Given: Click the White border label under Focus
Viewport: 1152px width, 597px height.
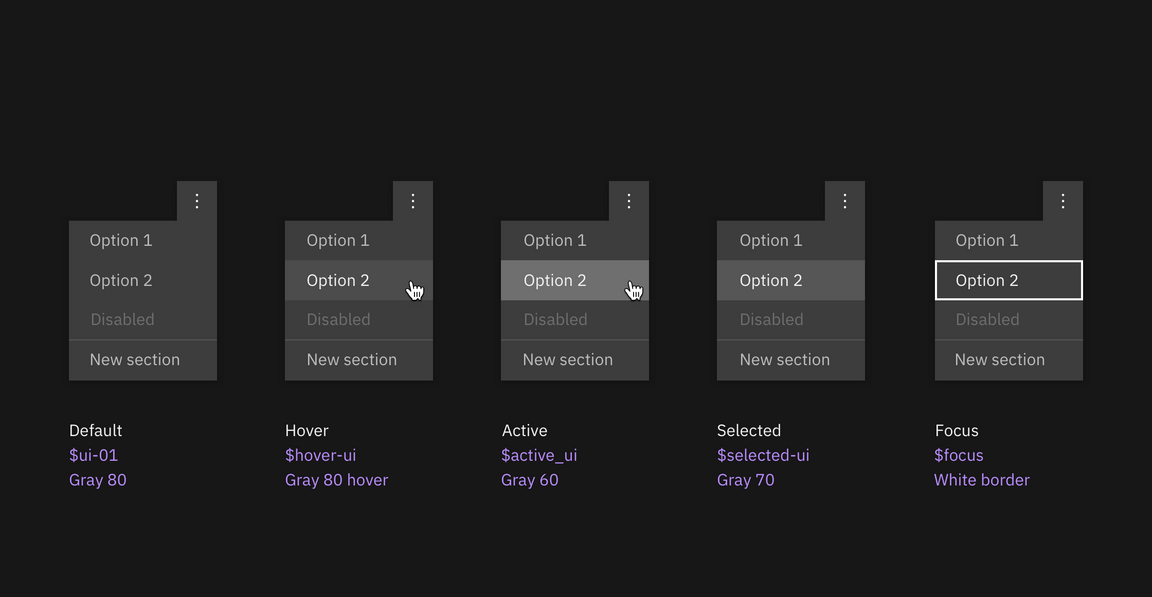Looking at the screenshot, I should [982, 480].
